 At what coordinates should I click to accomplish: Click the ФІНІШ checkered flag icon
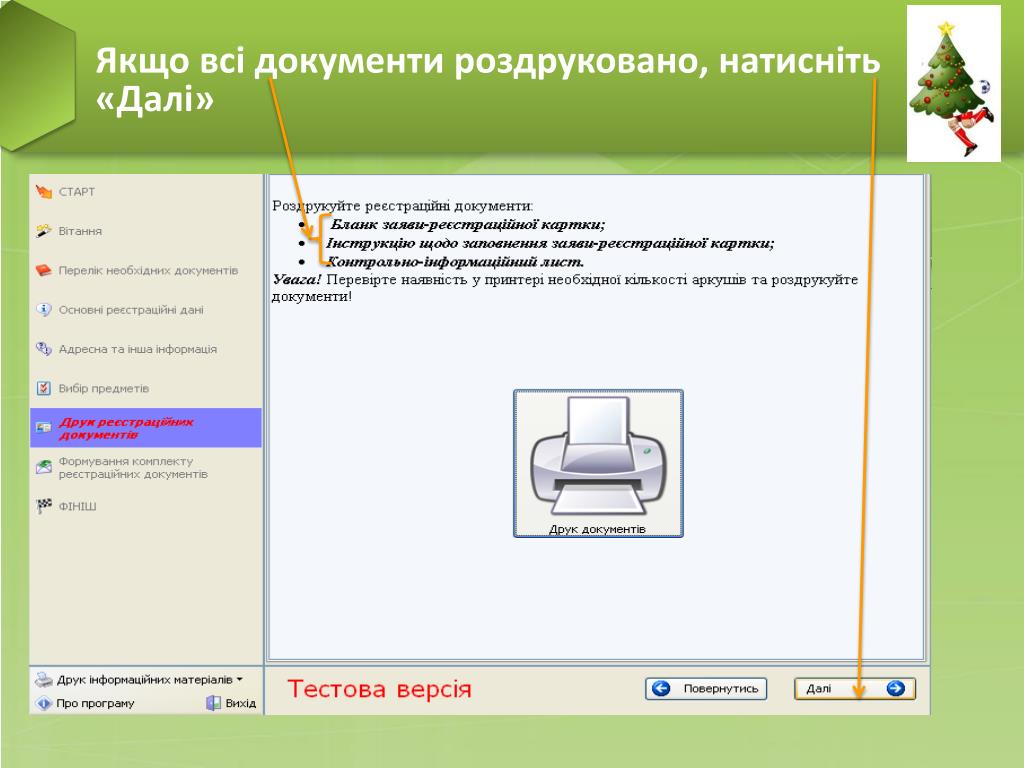(44, 506)
